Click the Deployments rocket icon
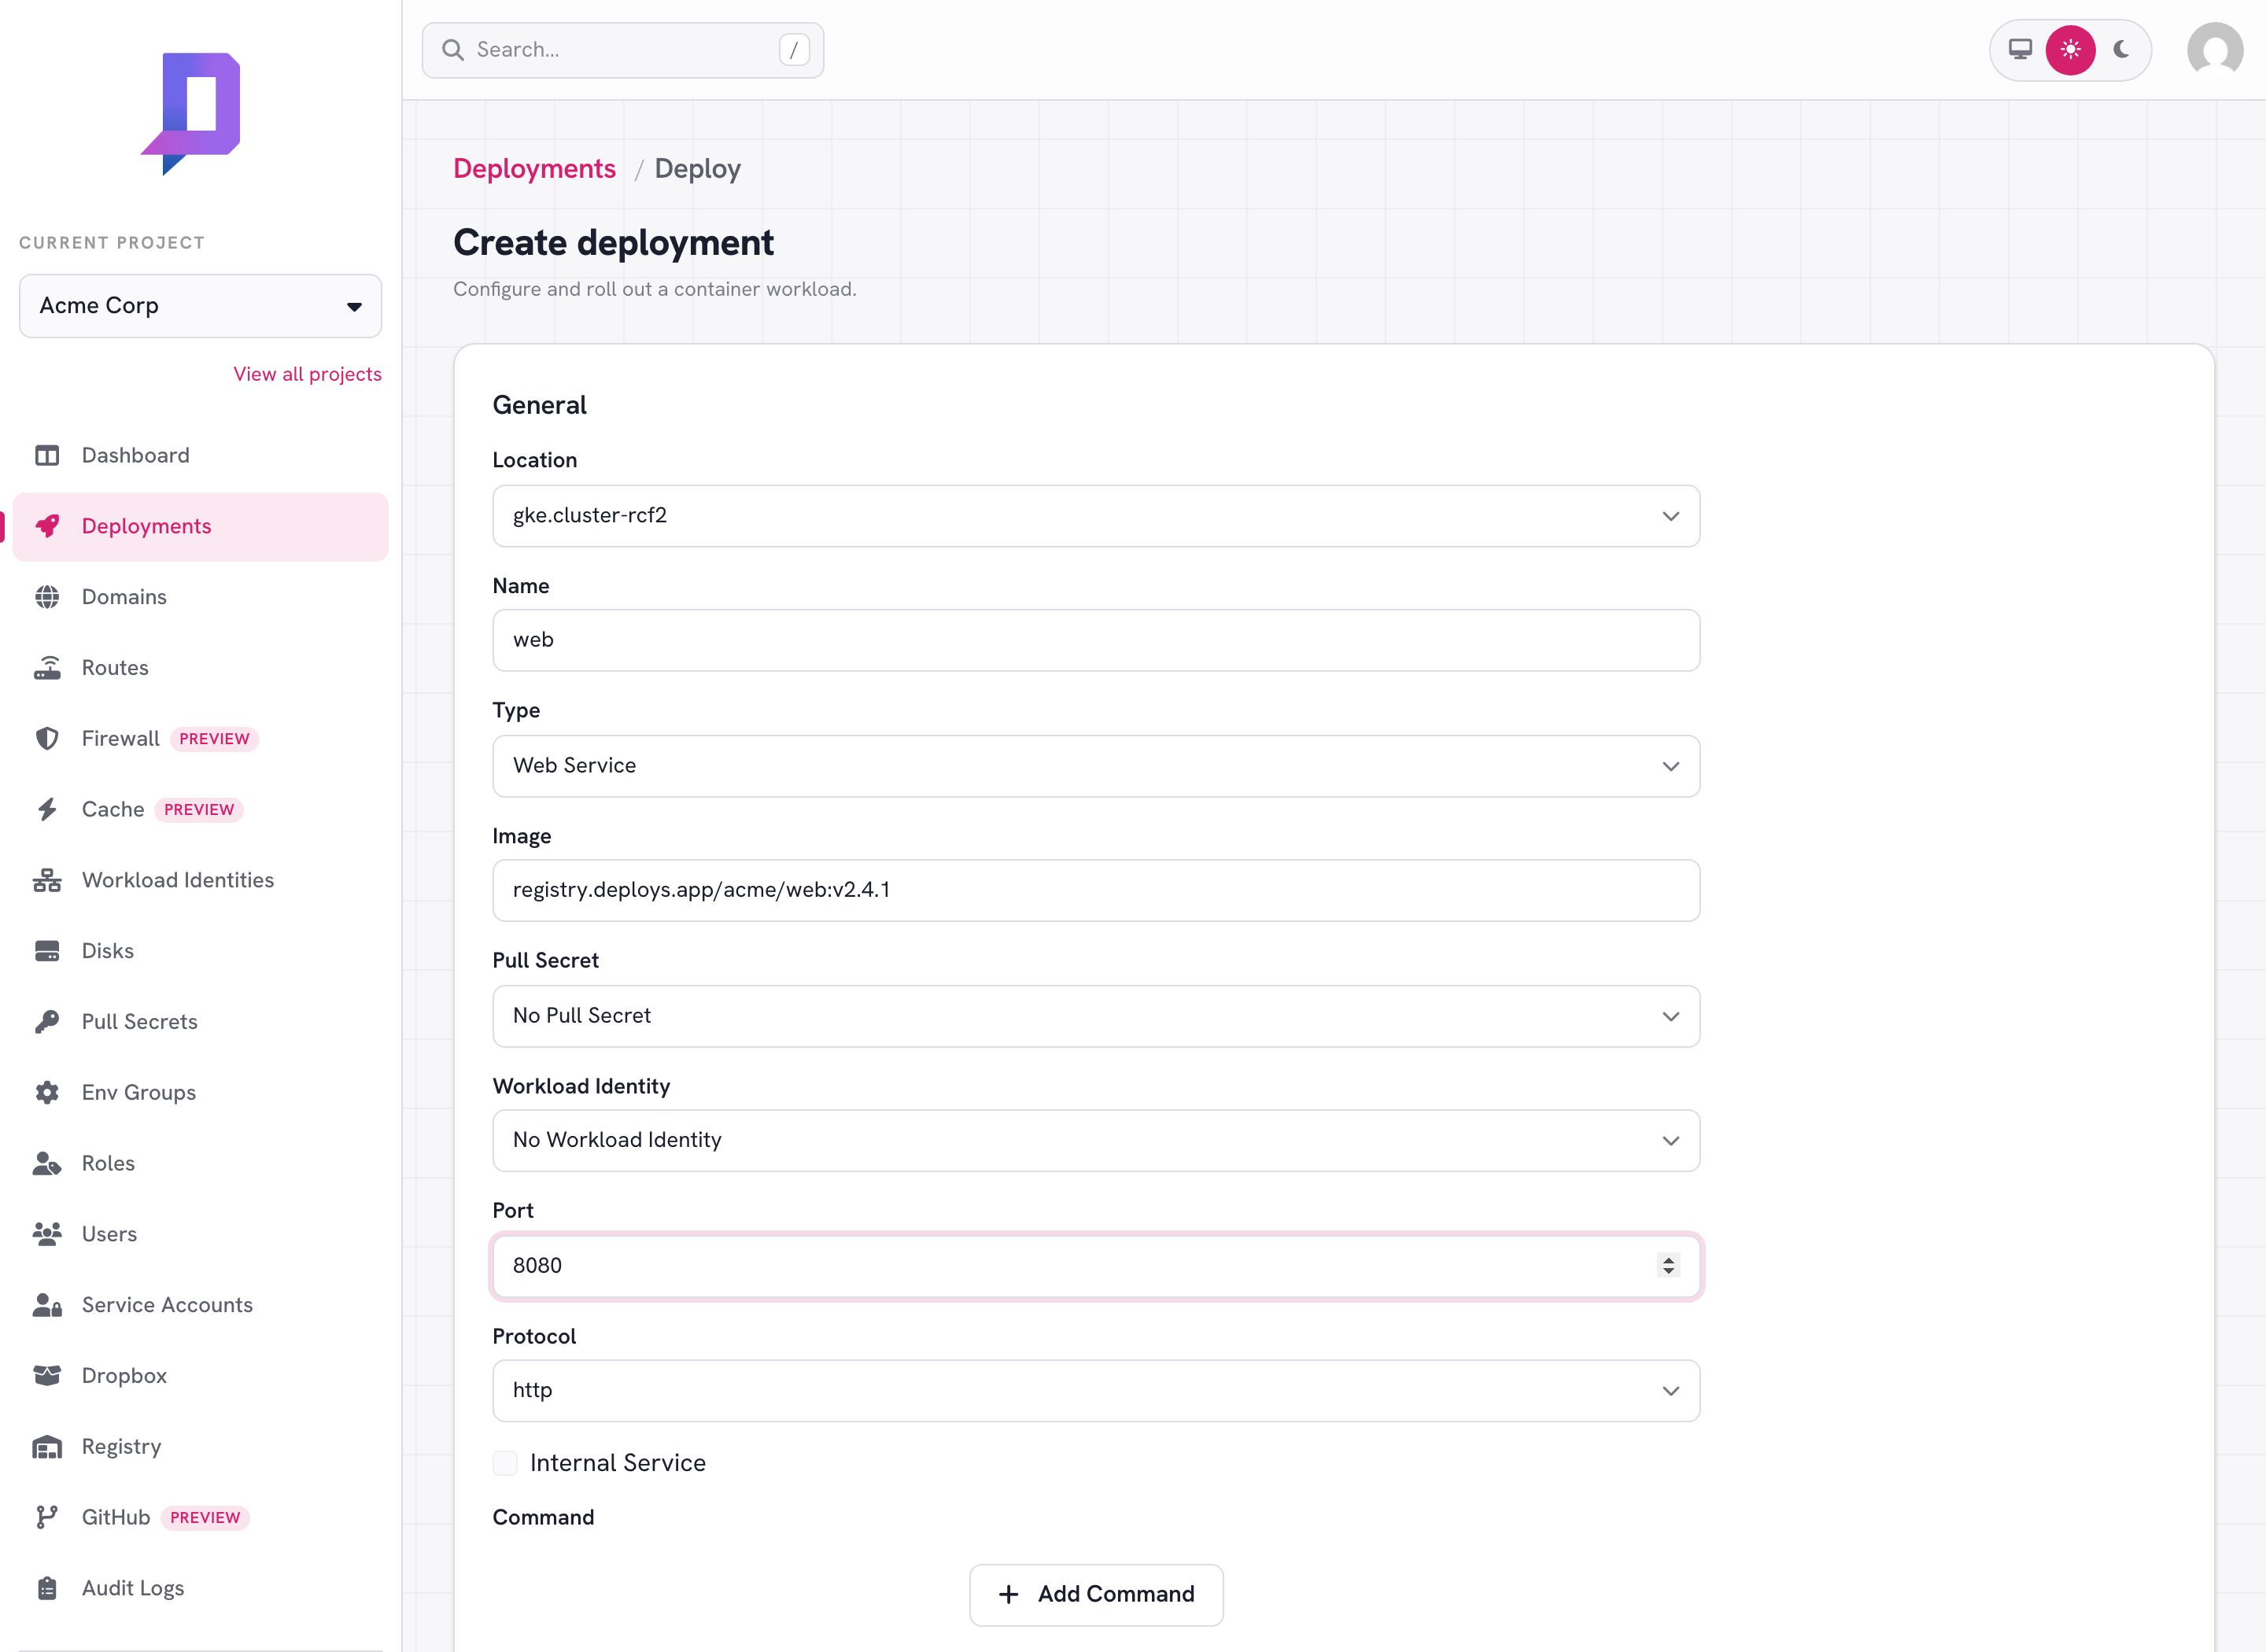Image resolution: width=2266 pixels, height=1652 pixels. [47, 526]
